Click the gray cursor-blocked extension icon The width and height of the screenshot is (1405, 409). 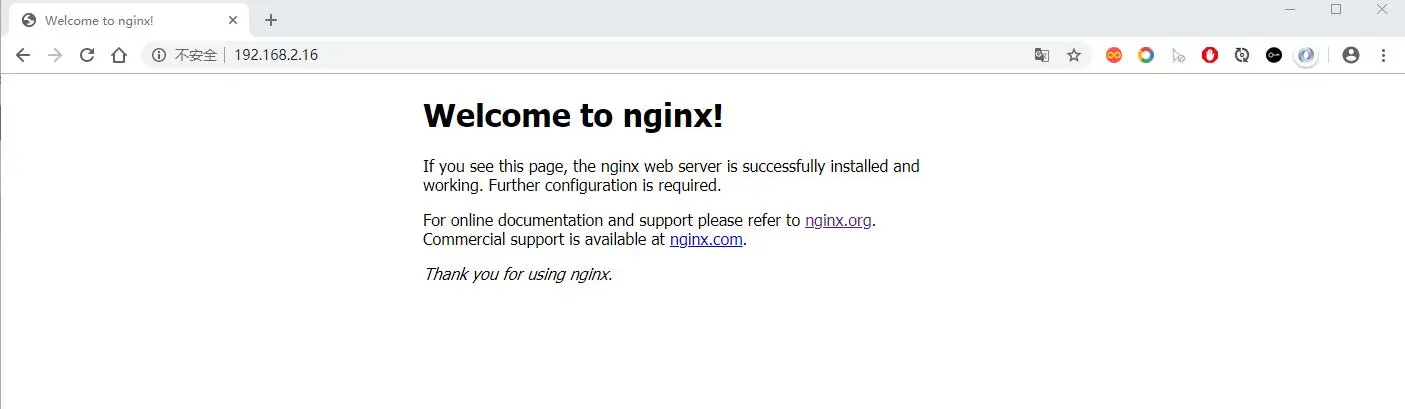pyautogui.click(x=1178, y=56)
